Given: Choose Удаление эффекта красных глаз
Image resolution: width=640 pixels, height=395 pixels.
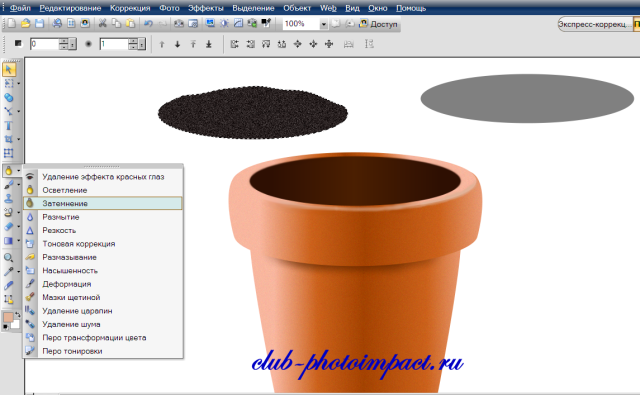Looking at the screenshot, I should click(103, 177).
